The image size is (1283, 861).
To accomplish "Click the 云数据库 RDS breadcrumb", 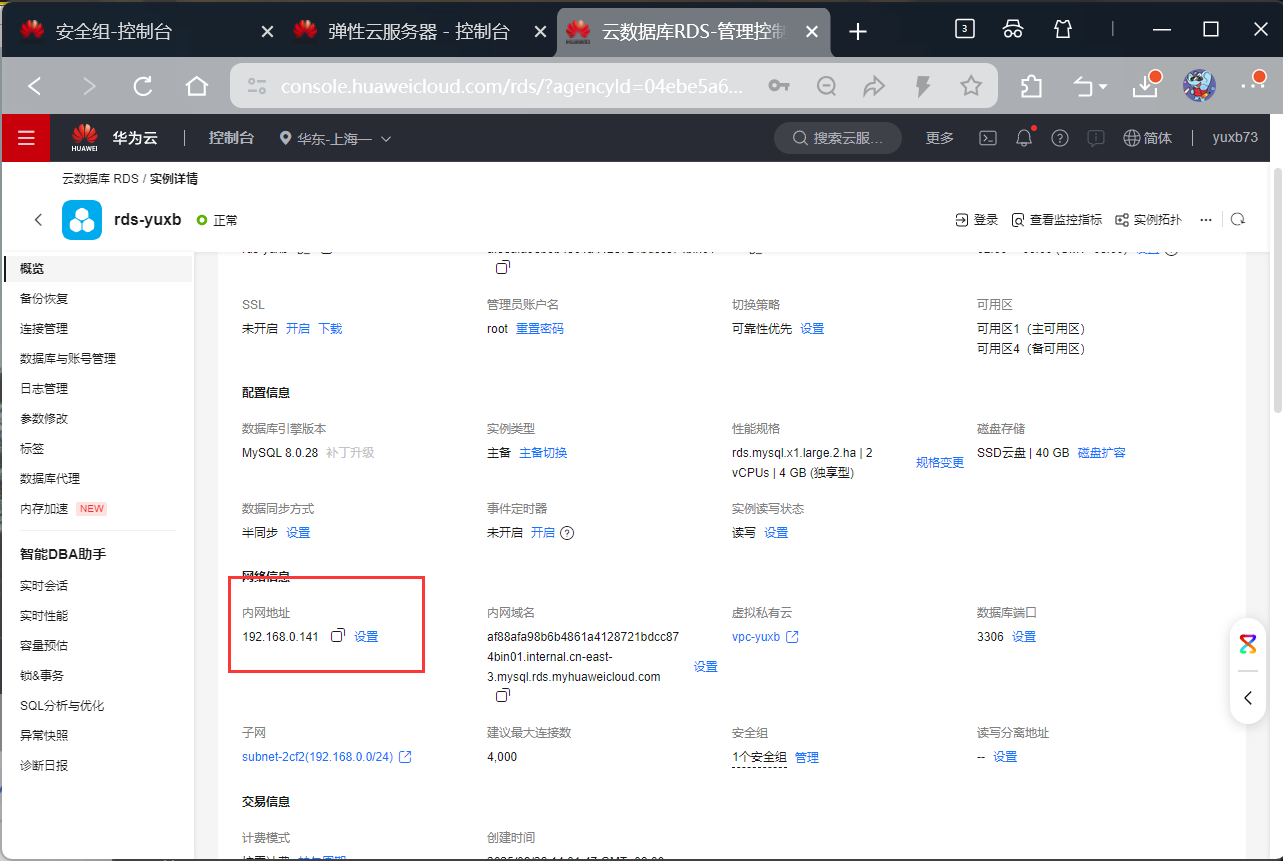I will (100, 179).
